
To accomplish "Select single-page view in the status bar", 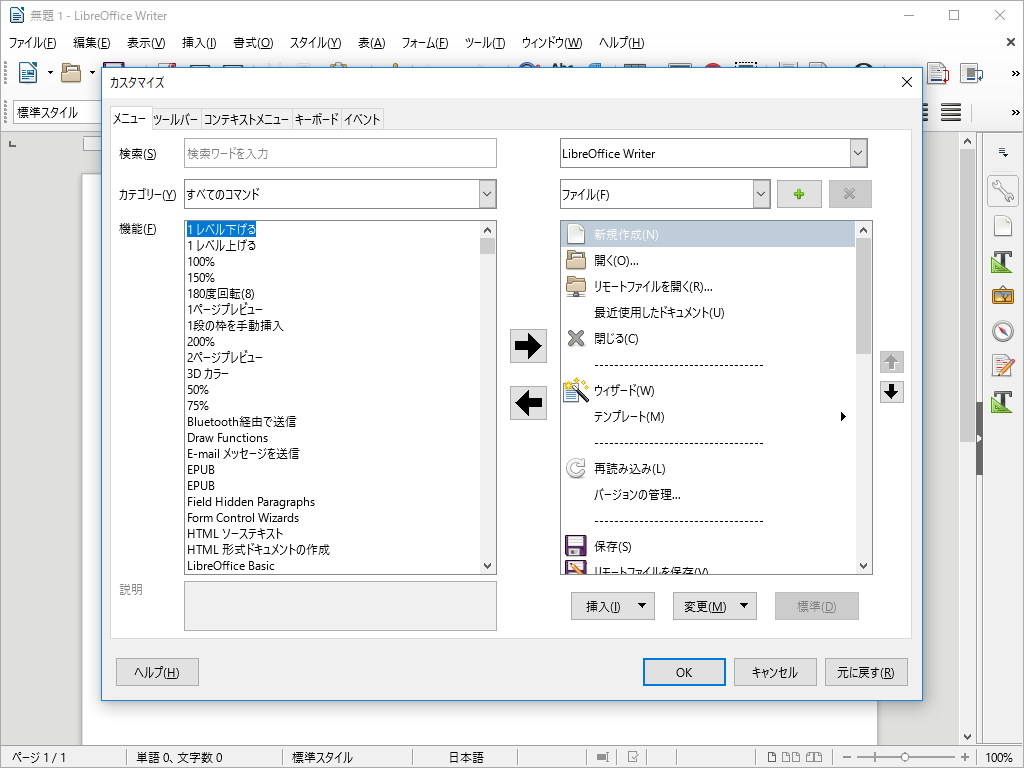I will (771, 758).
